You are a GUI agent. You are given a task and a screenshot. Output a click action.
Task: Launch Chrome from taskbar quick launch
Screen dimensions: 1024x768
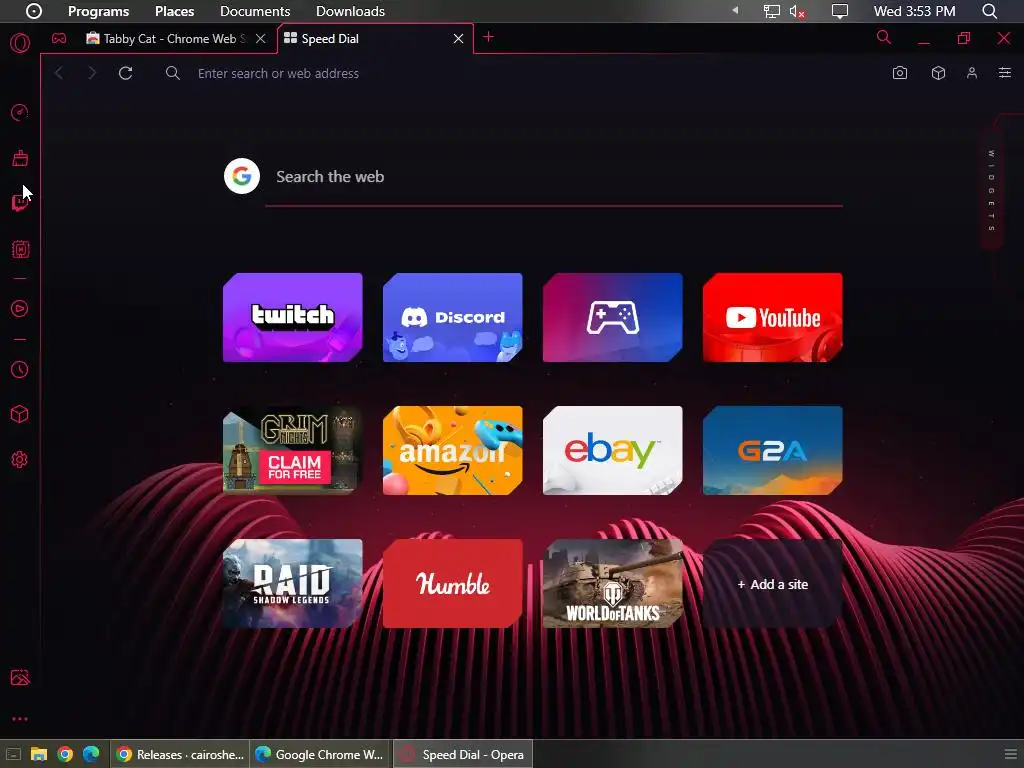click(65, 754)
